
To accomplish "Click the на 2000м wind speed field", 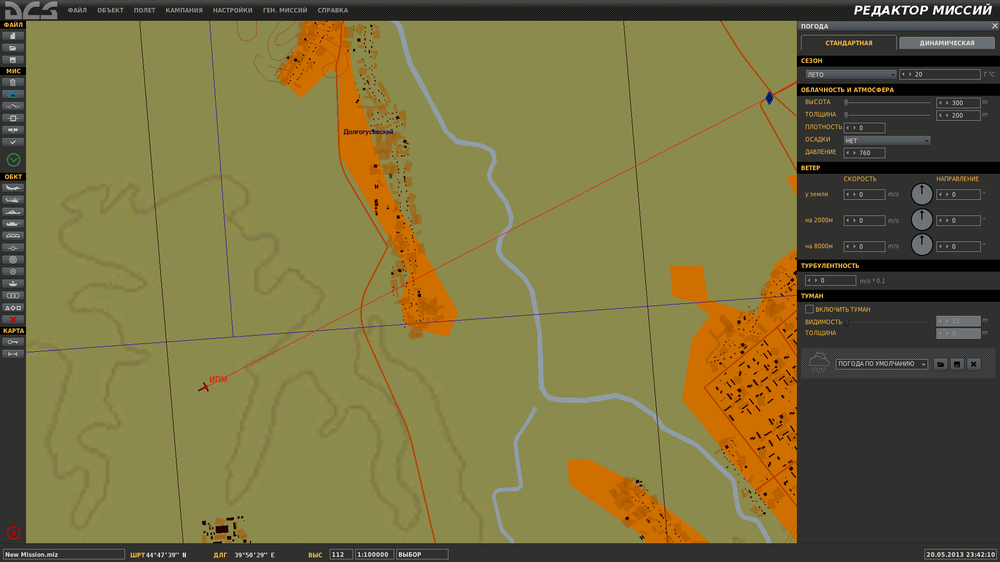I will point(864,221).
